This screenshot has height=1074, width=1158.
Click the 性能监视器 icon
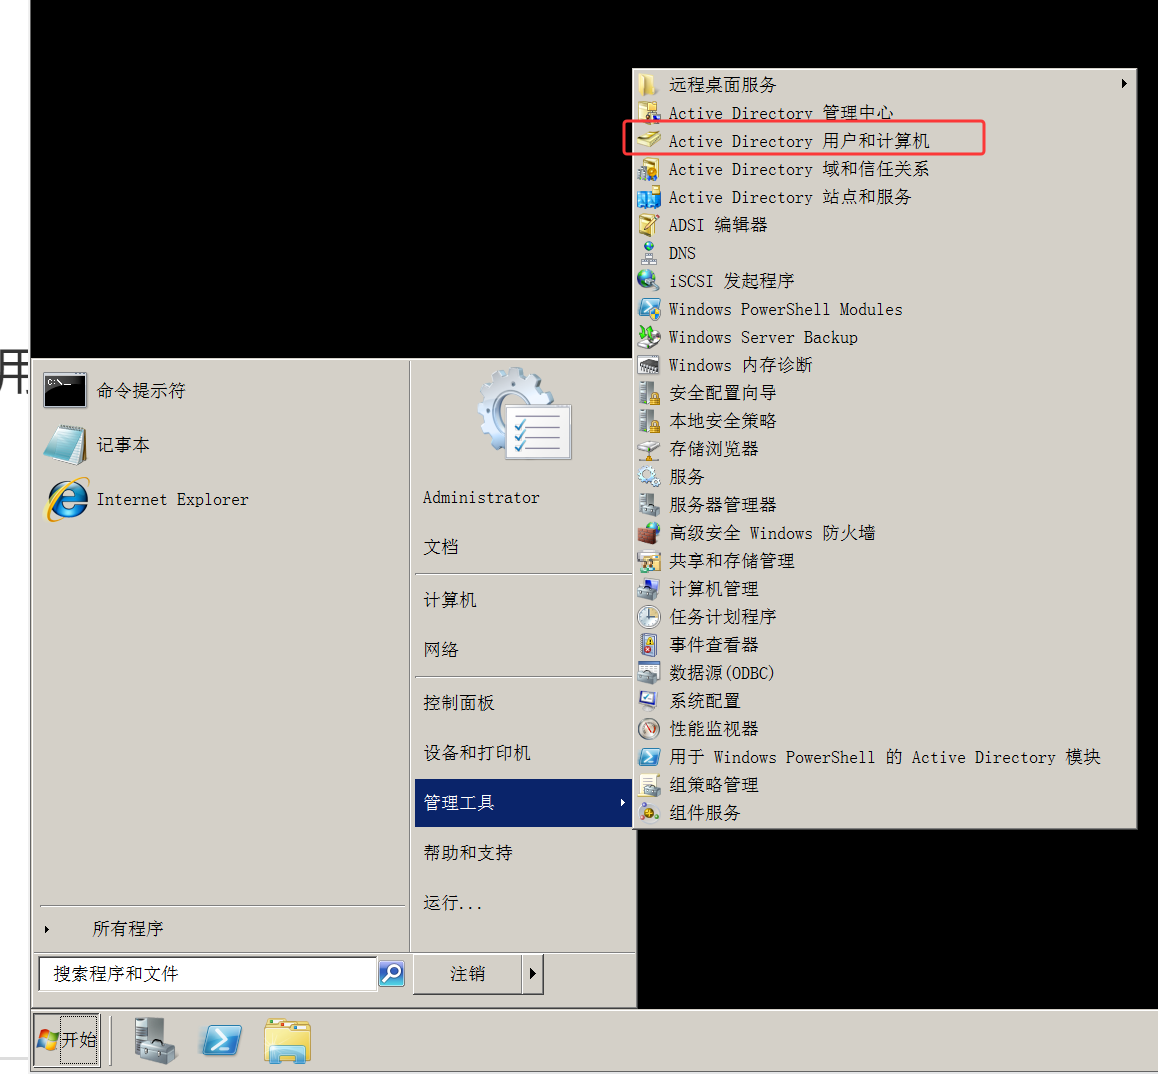649,729
